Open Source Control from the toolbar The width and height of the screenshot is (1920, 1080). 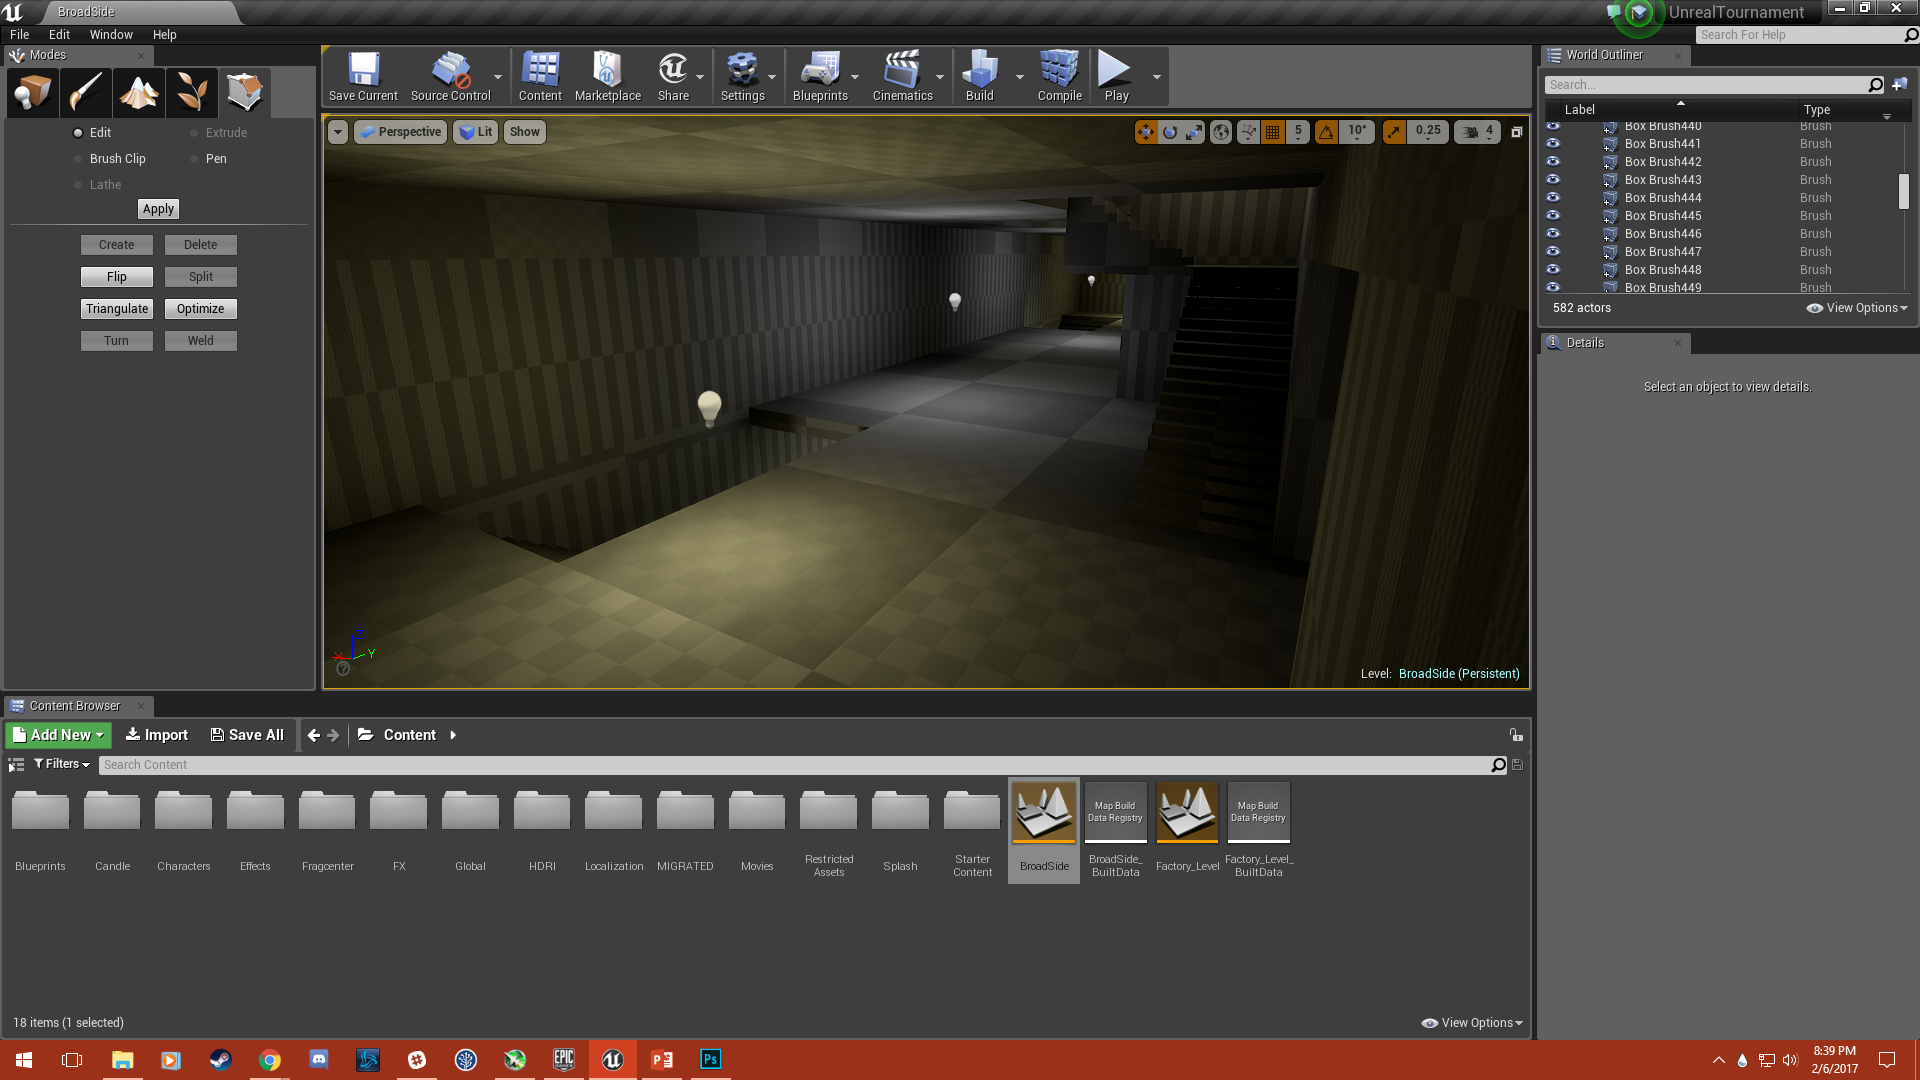click(x=450, y=77)
